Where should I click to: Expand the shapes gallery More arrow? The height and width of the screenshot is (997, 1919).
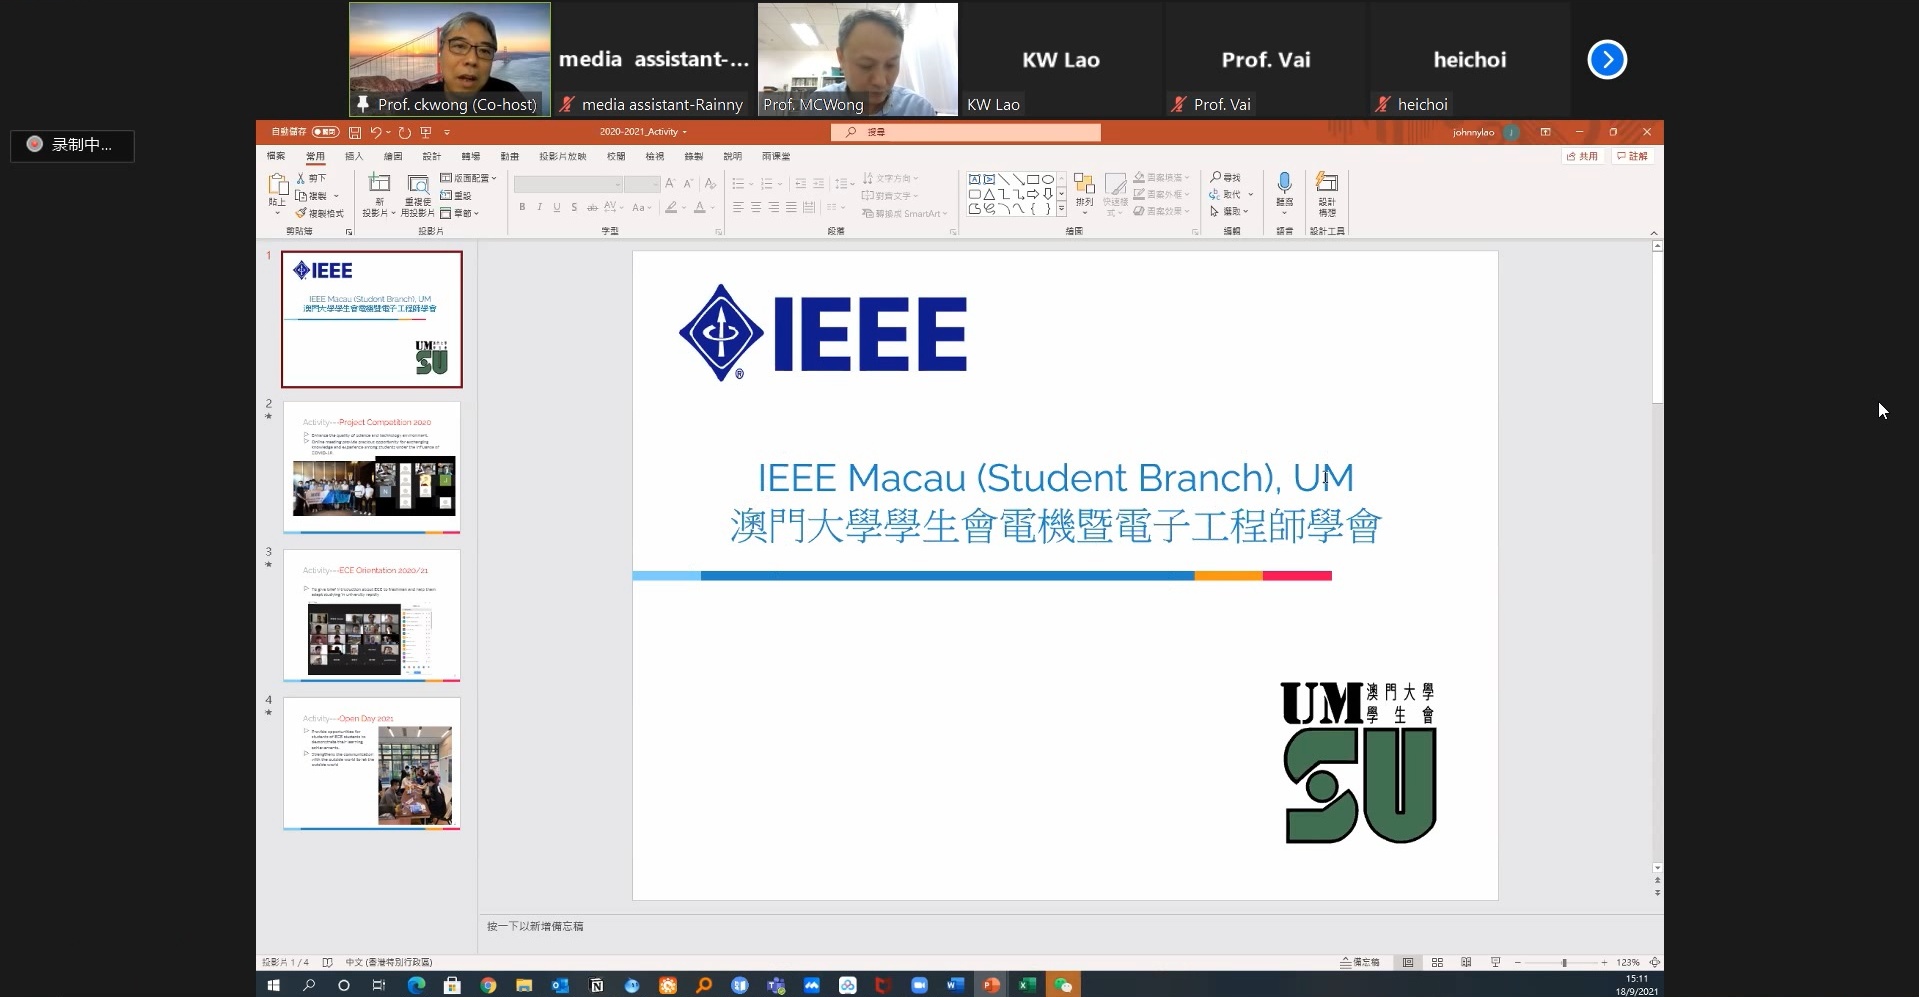point(1061,210)
